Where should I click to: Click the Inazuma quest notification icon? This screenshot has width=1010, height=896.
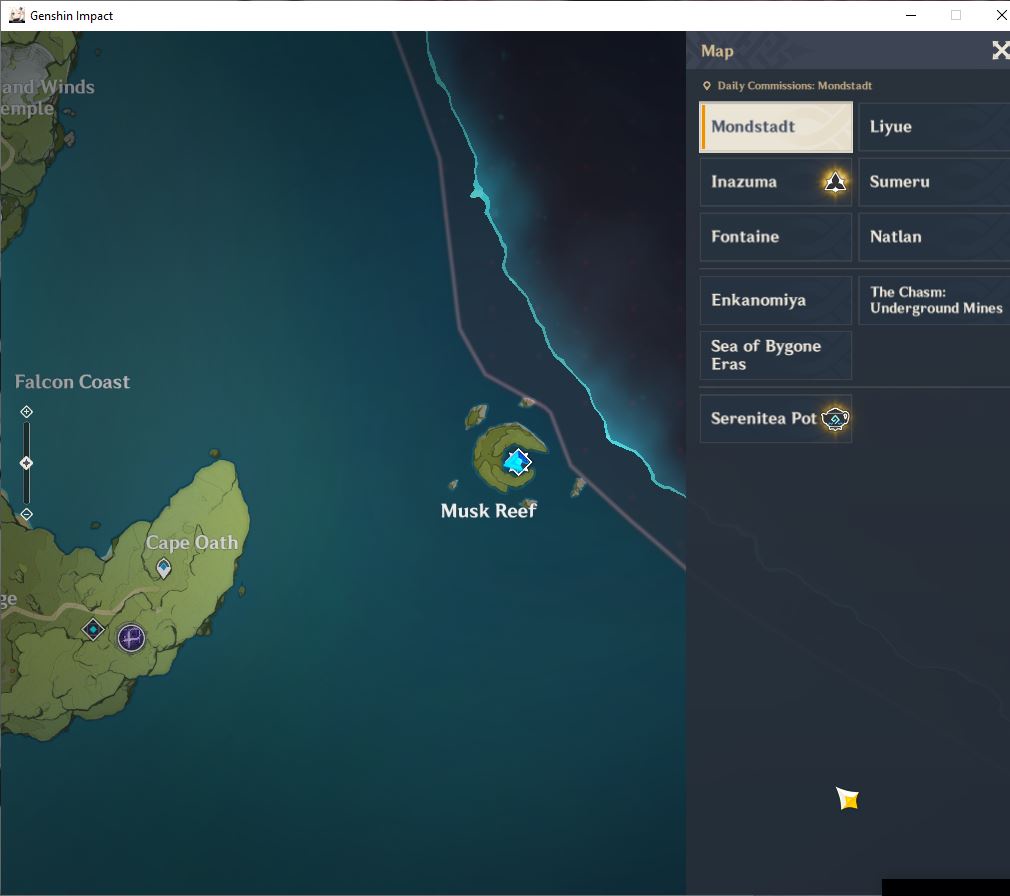point(835,182)
